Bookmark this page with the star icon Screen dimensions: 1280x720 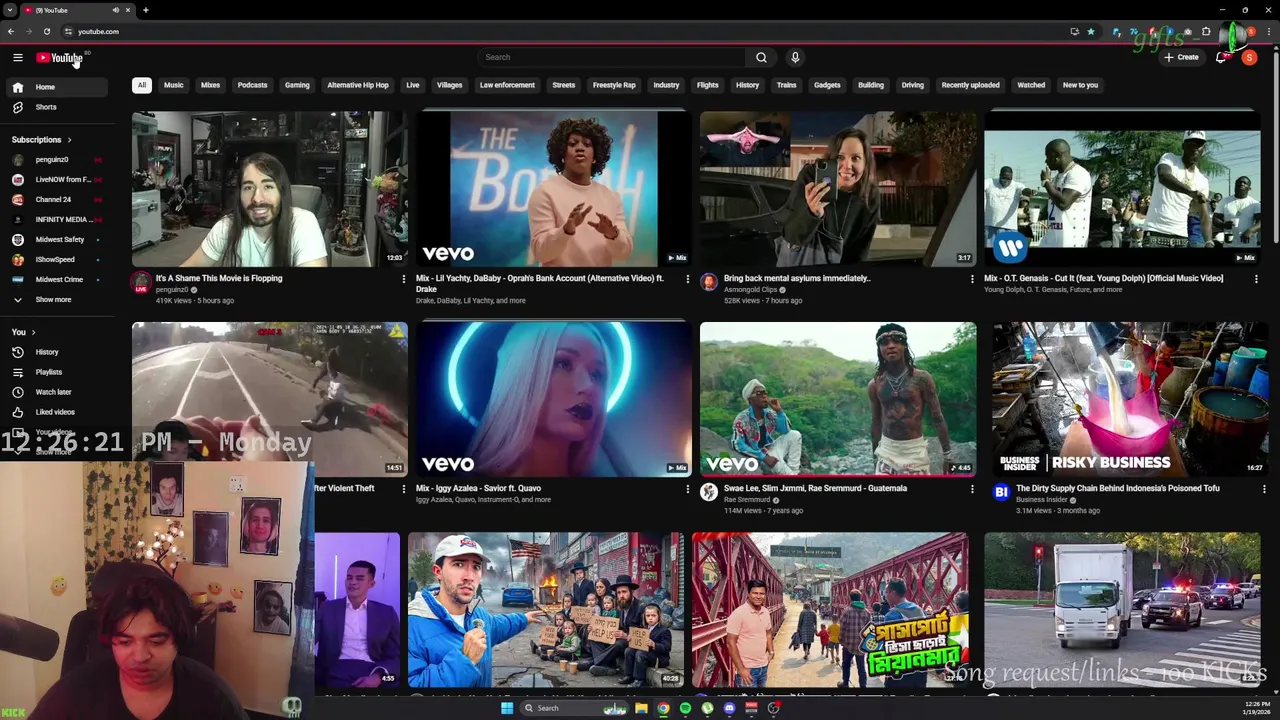pos(1091,31)
